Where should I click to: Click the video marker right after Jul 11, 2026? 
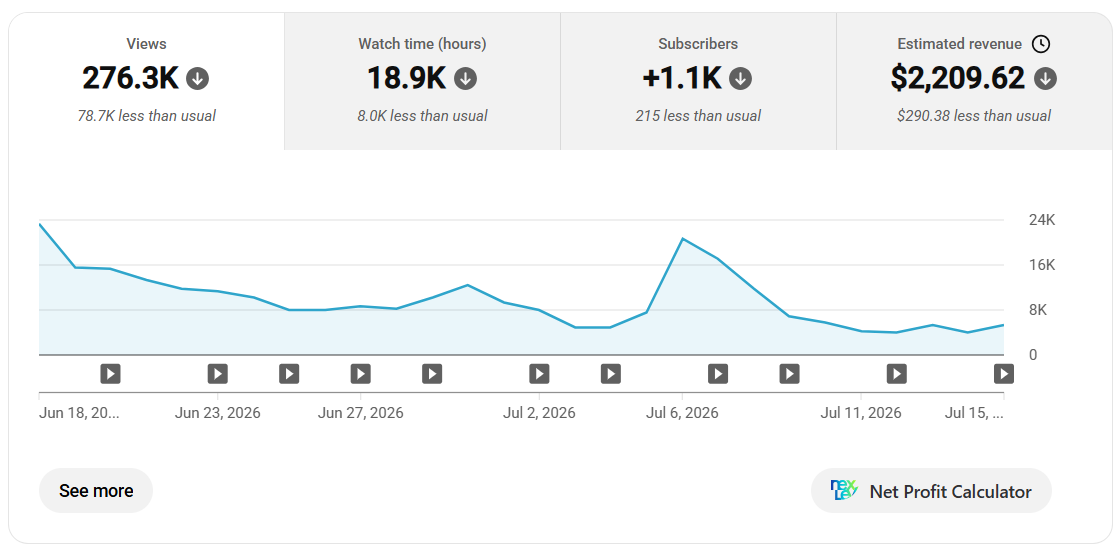(896, 373)
